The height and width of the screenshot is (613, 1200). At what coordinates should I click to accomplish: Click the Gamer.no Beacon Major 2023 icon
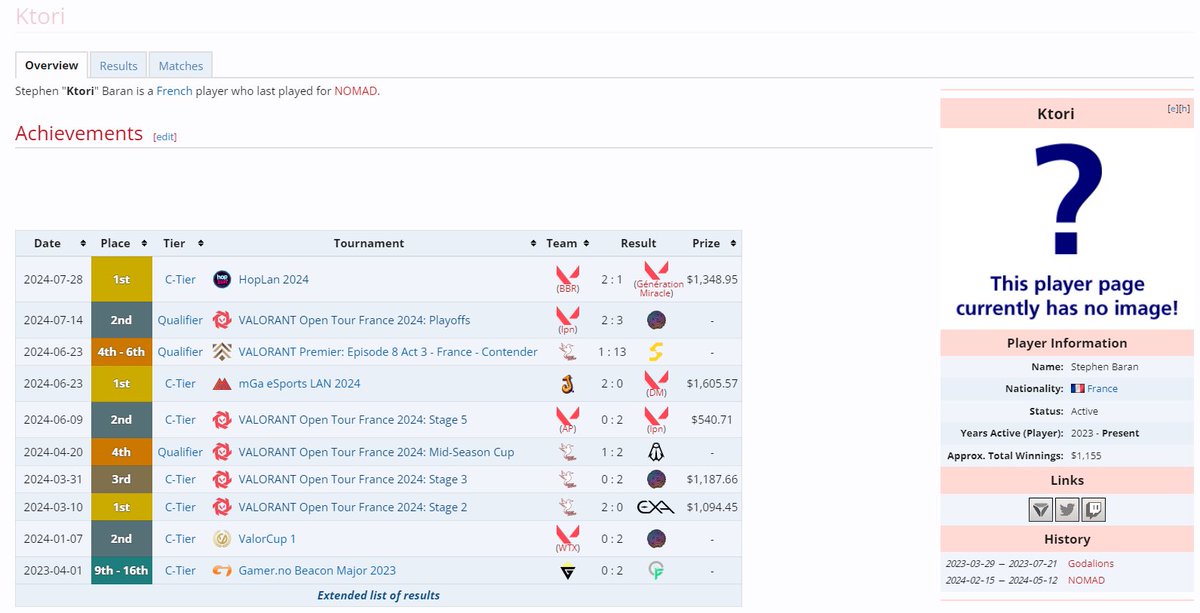tap(222, 571)
